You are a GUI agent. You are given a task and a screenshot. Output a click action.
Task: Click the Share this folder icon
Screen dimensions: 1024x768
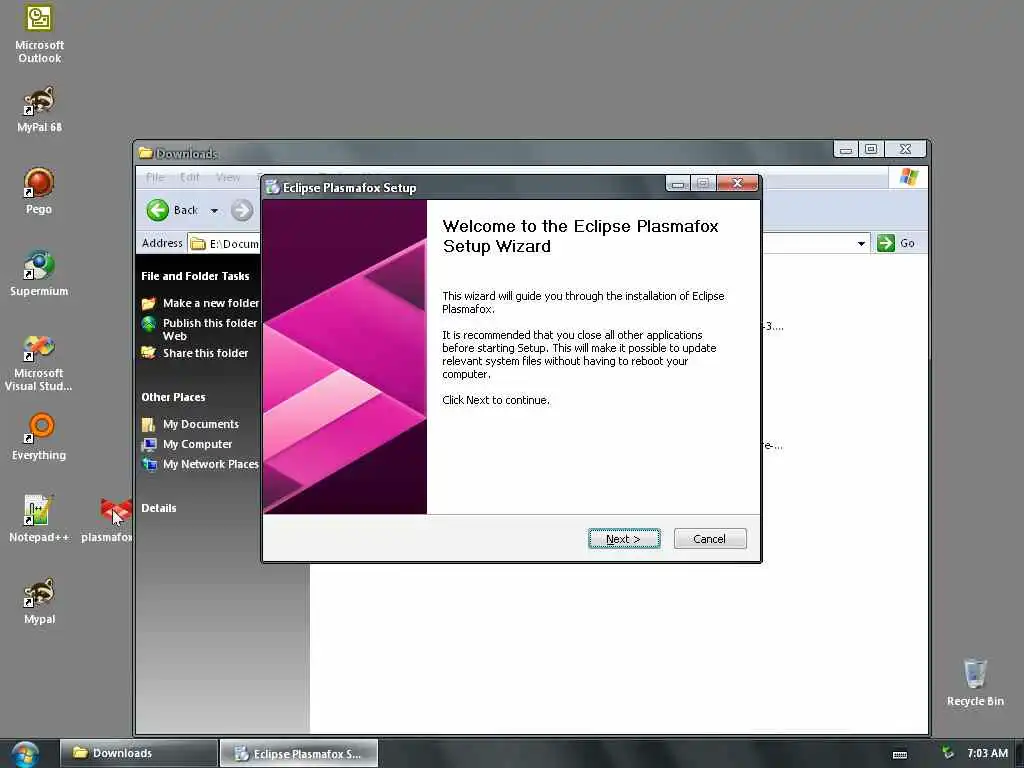click(x=149, y=353)
